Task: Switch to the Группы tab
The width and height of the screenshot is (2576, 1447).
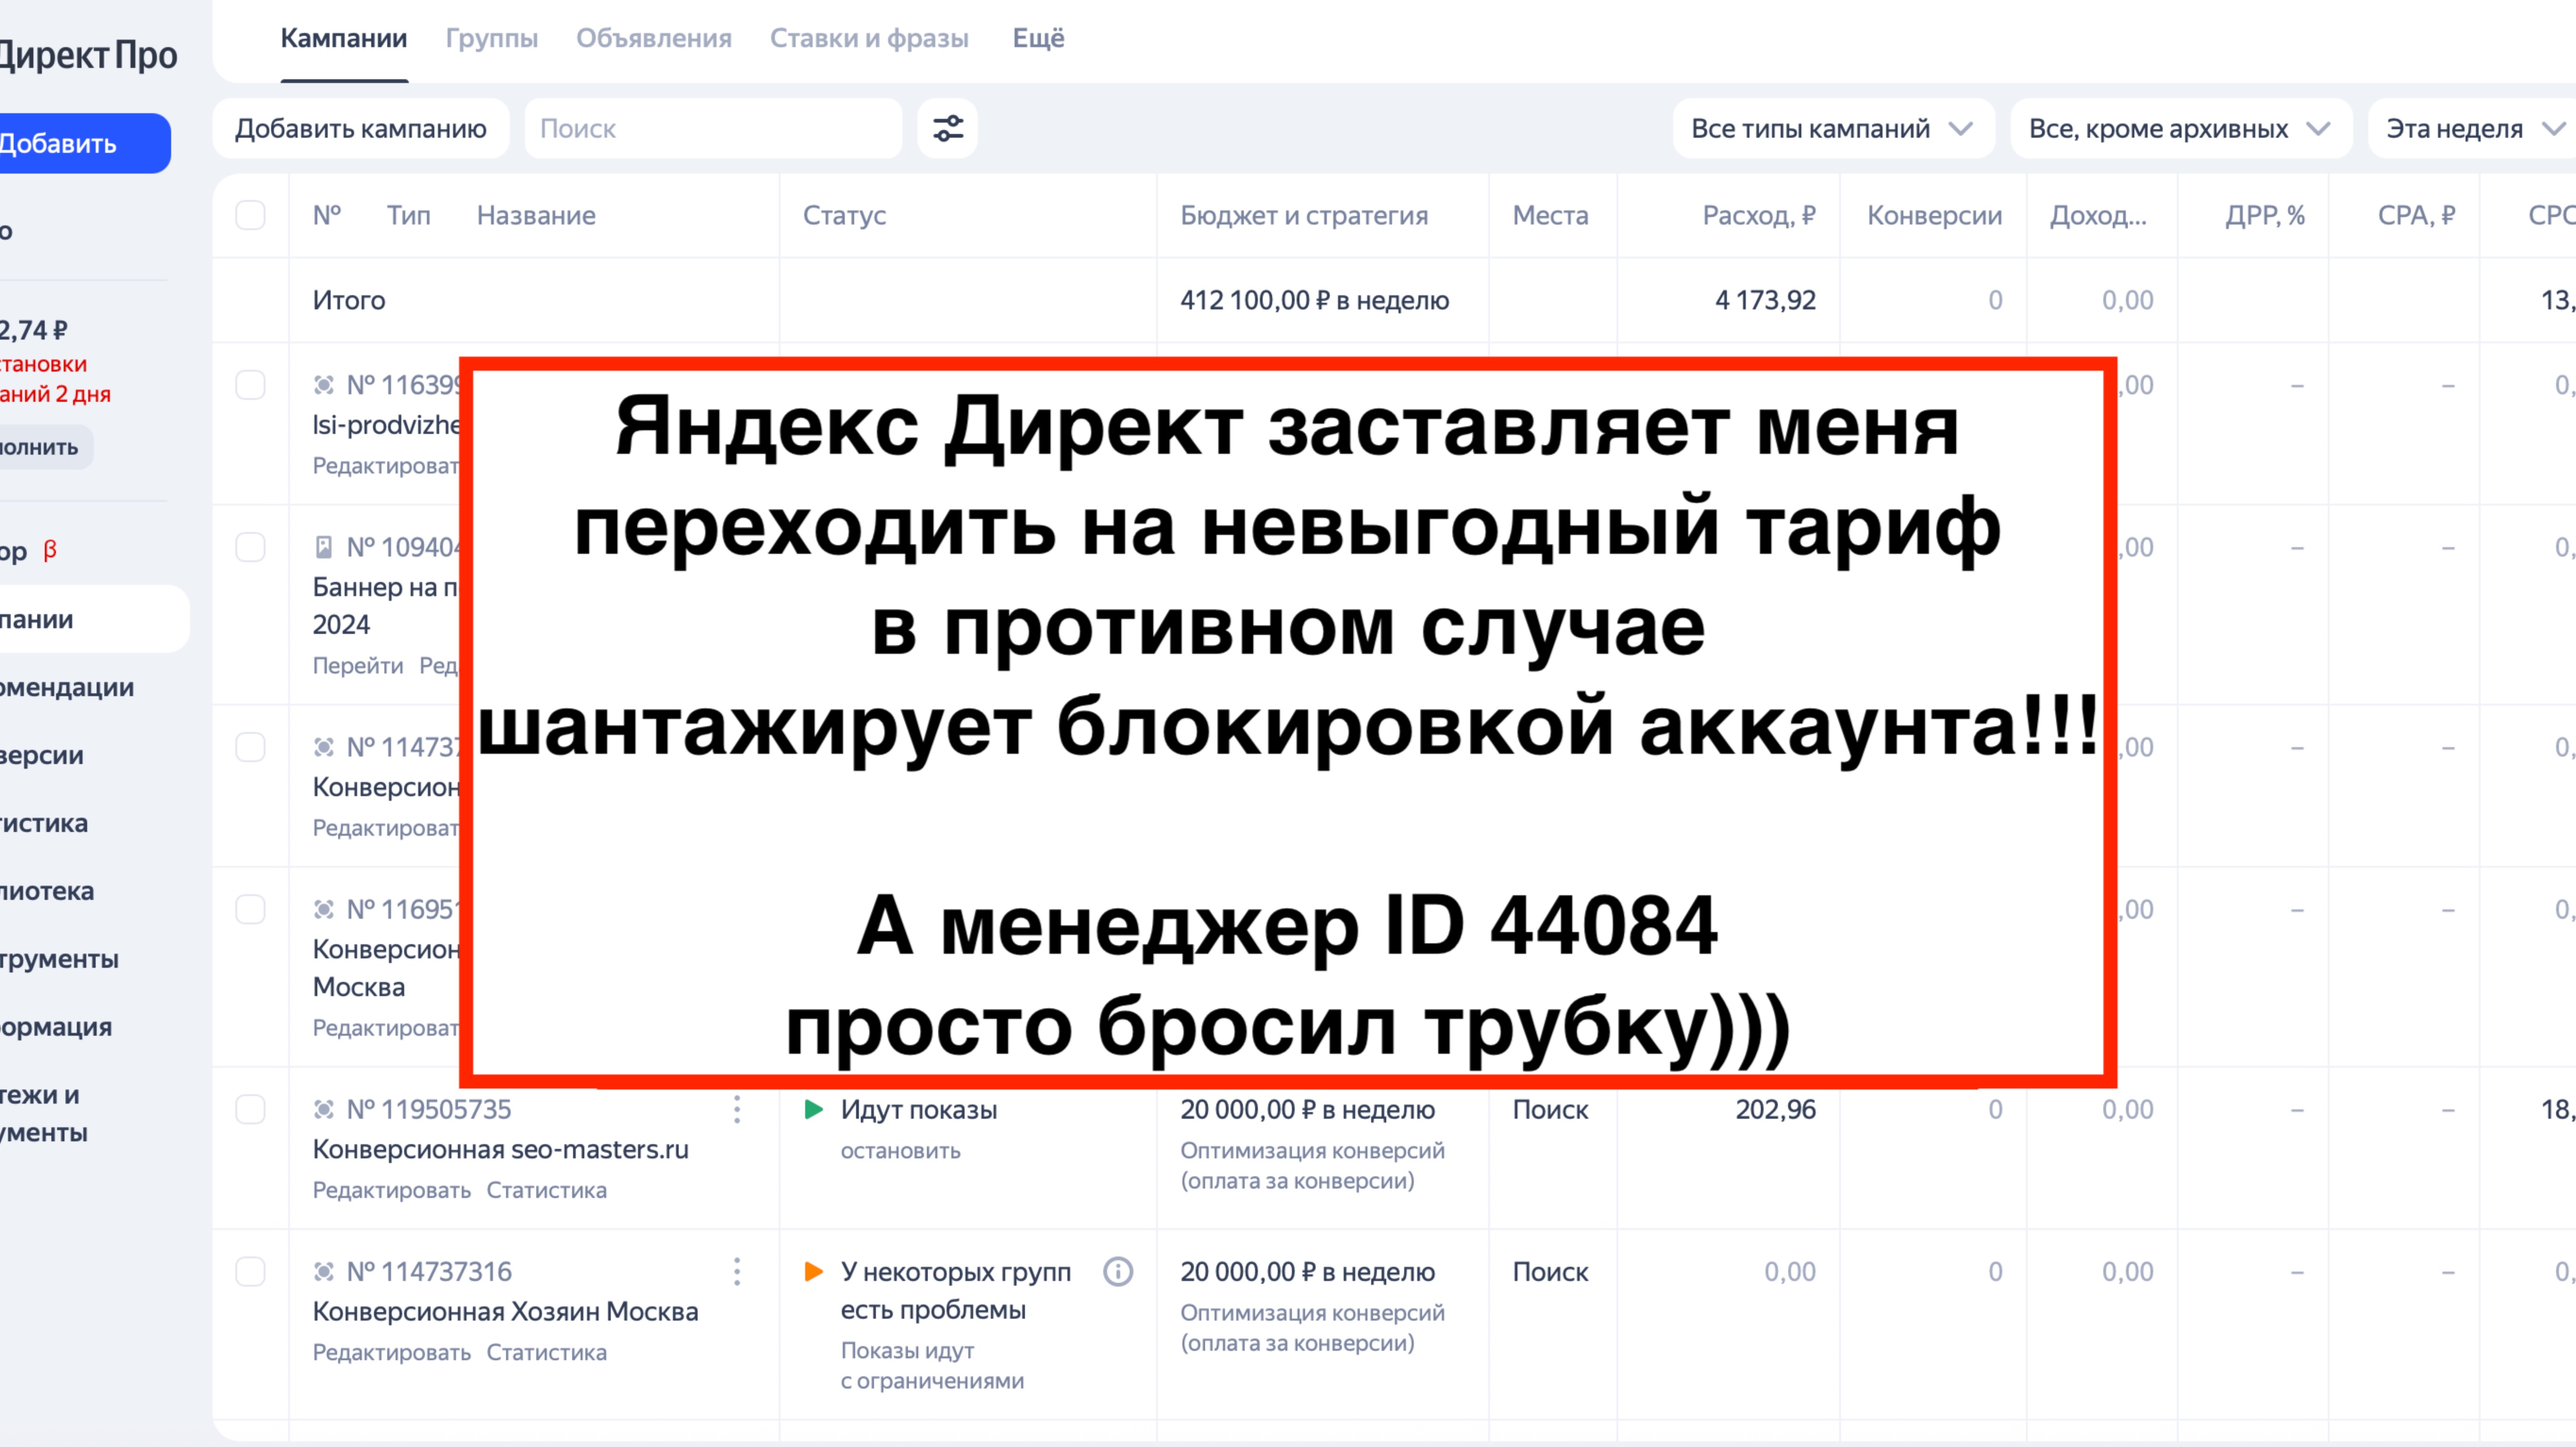Action: (x=491, y=38)
